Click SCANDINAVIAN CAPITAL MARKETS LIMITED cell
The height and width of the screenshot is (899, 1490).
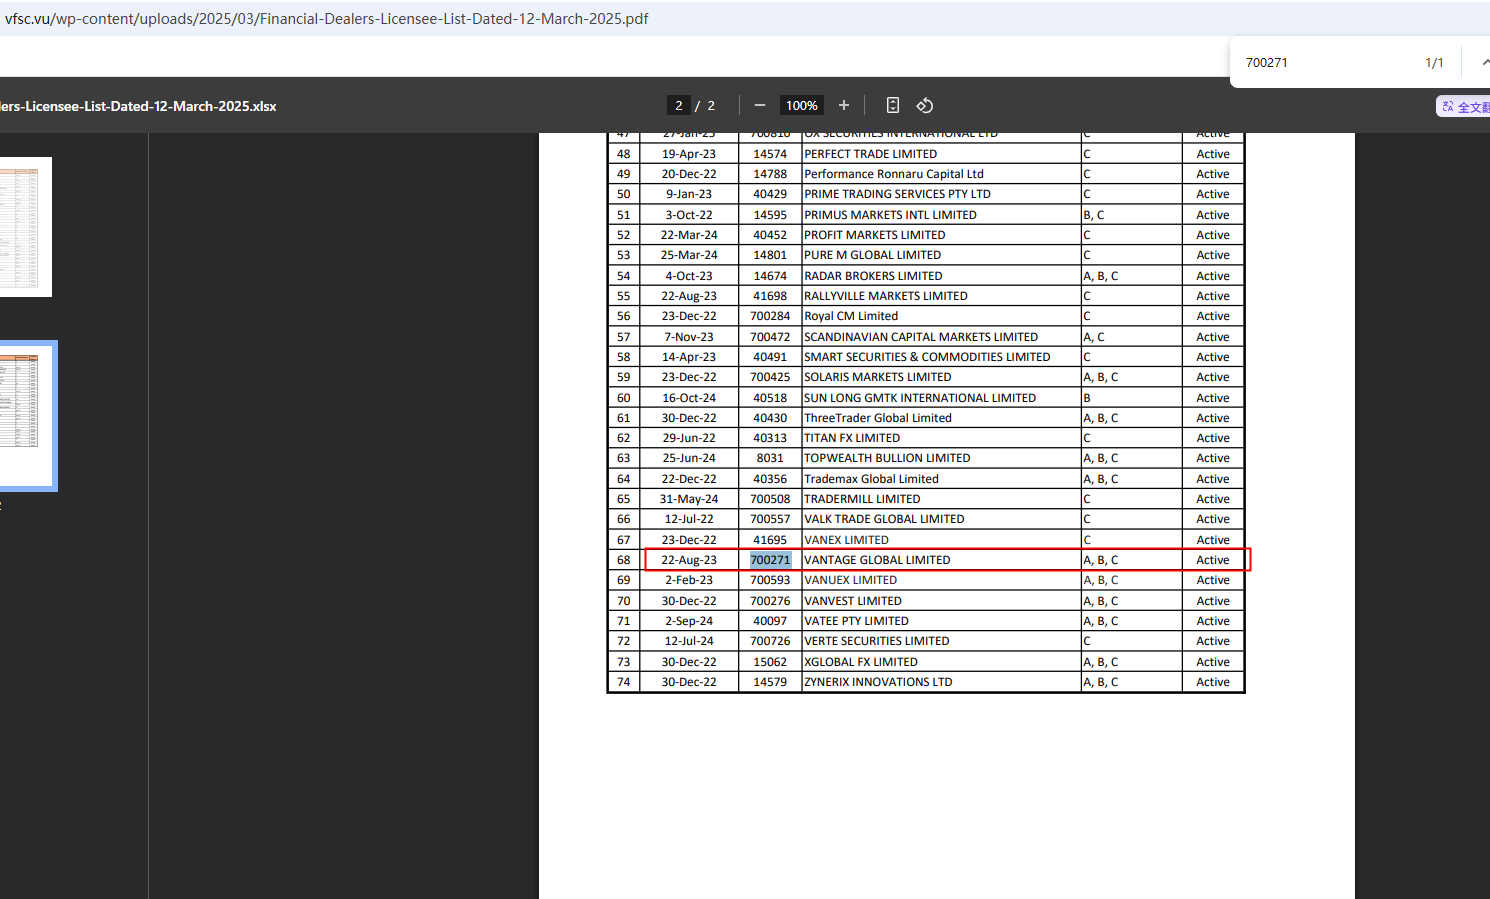pos(920,337)
